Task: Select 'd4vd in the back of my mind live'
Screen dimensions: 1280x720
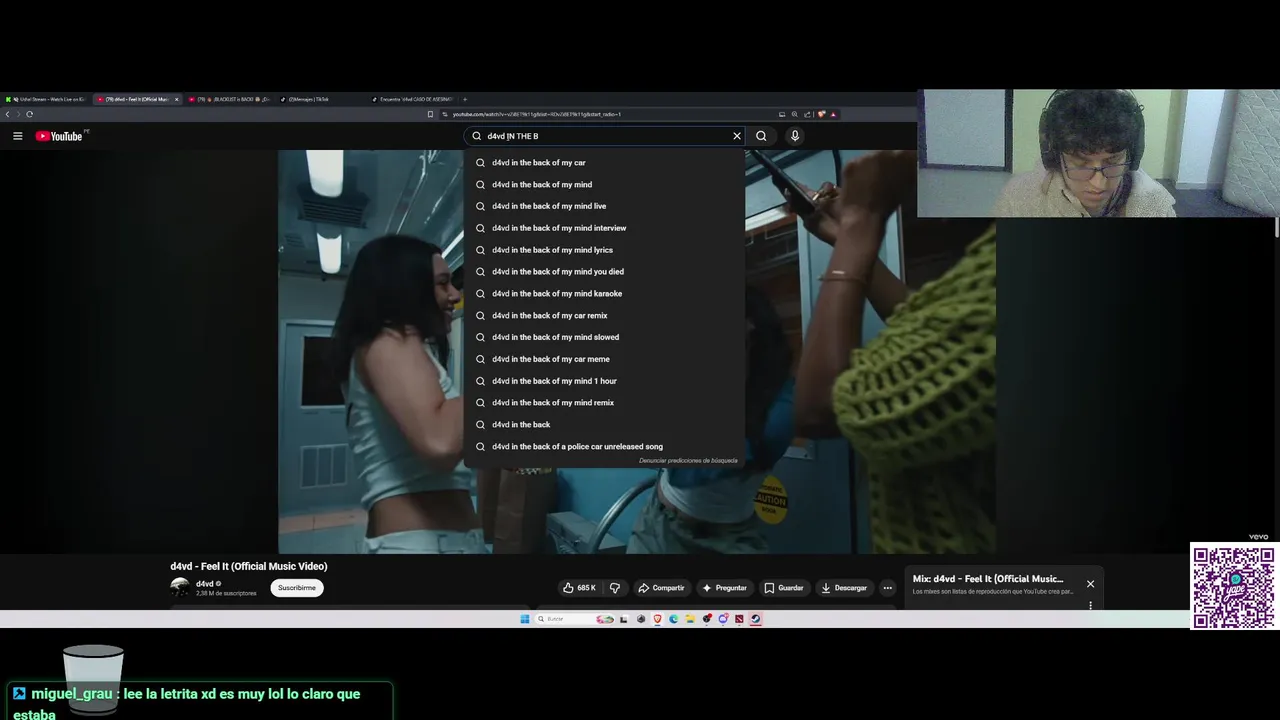Action: [606, 206]
